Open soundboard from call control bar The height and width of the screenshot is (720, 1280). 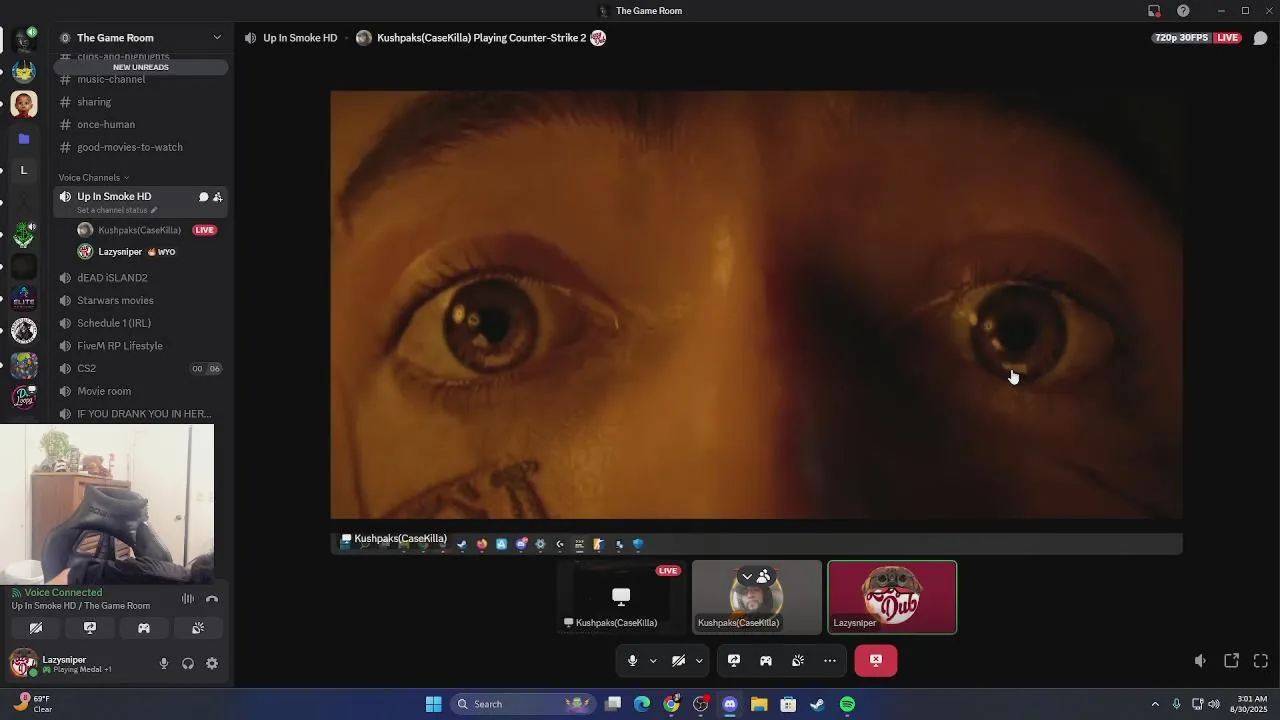click(x=798, y=660)
